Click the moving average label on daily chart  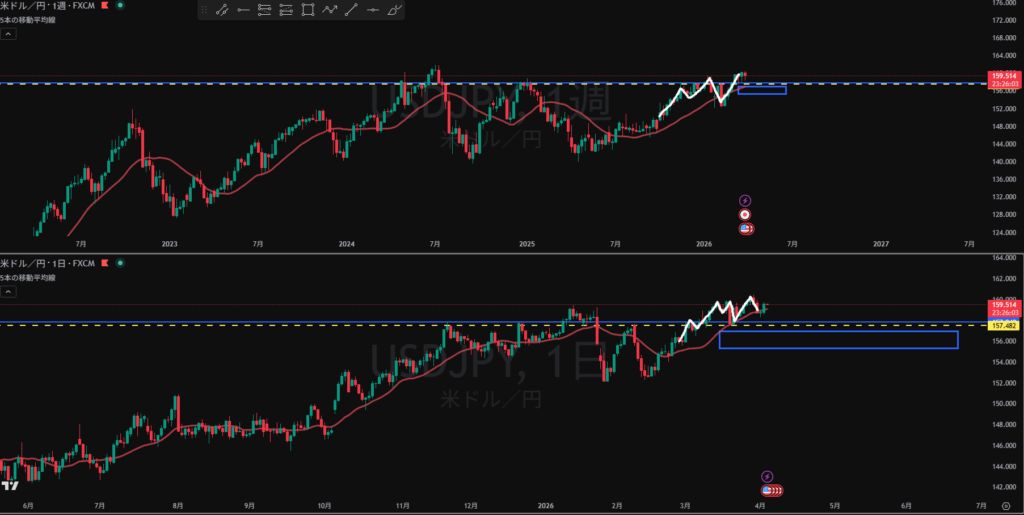[27, 276]
